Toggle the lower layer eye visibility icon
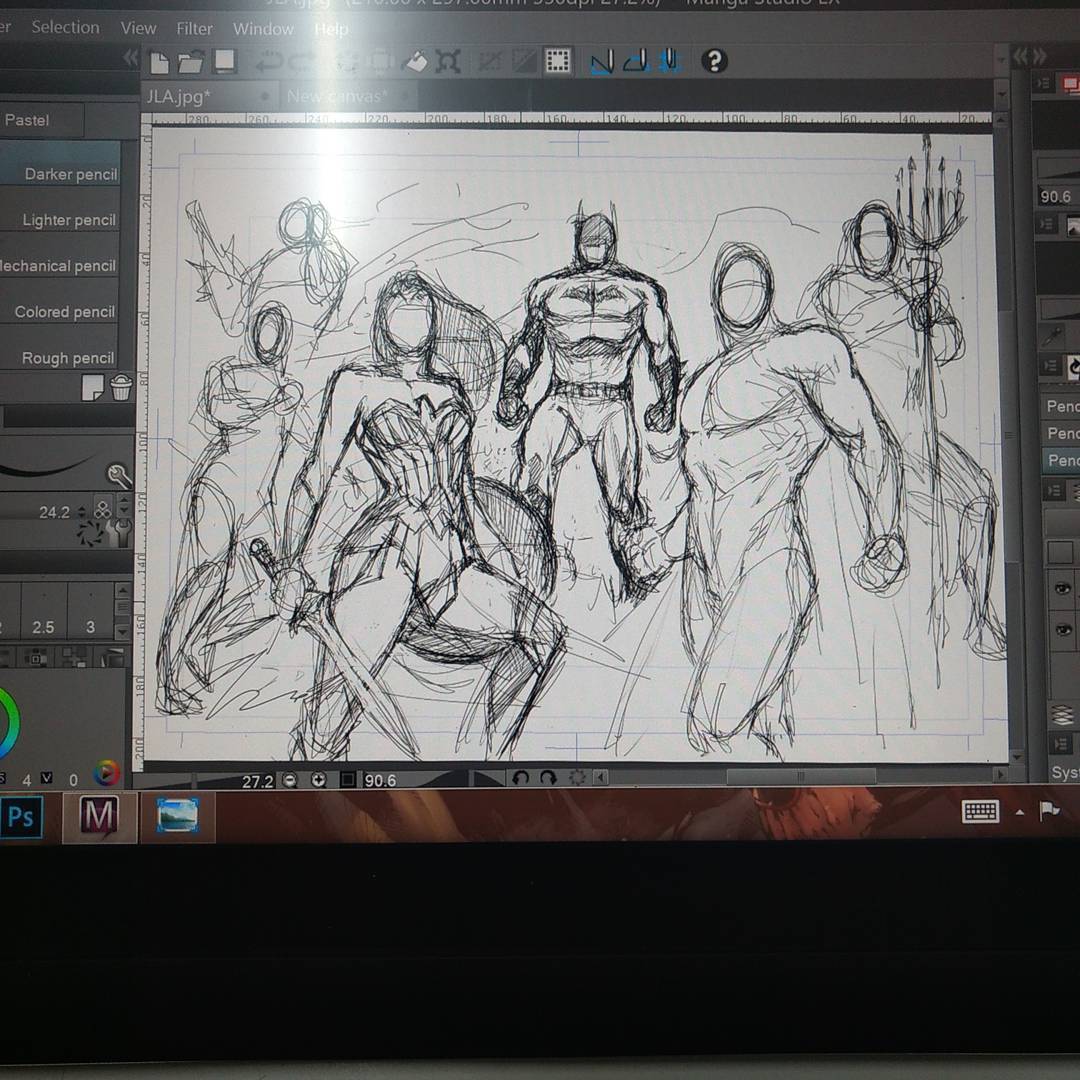 (1062, 629)
